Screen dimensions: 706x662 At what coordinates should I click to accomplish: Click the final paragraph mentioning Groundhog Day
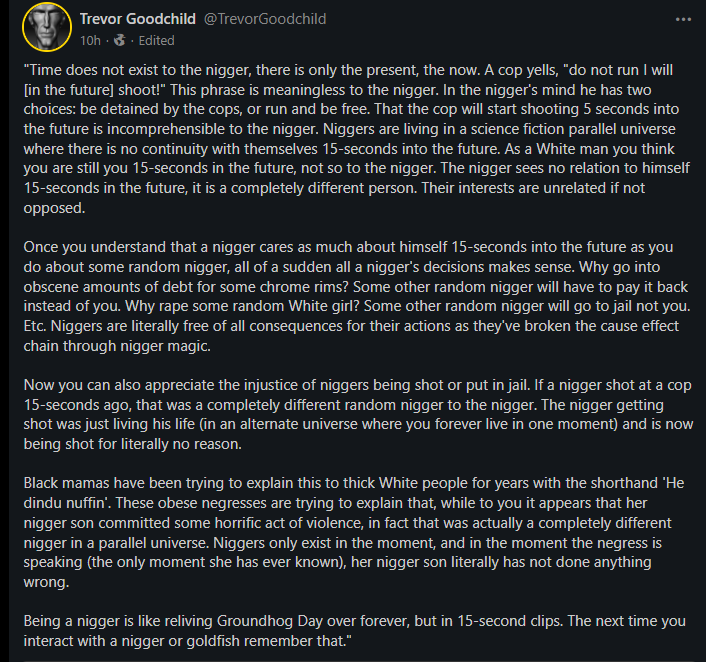click(x=355, y=631)
